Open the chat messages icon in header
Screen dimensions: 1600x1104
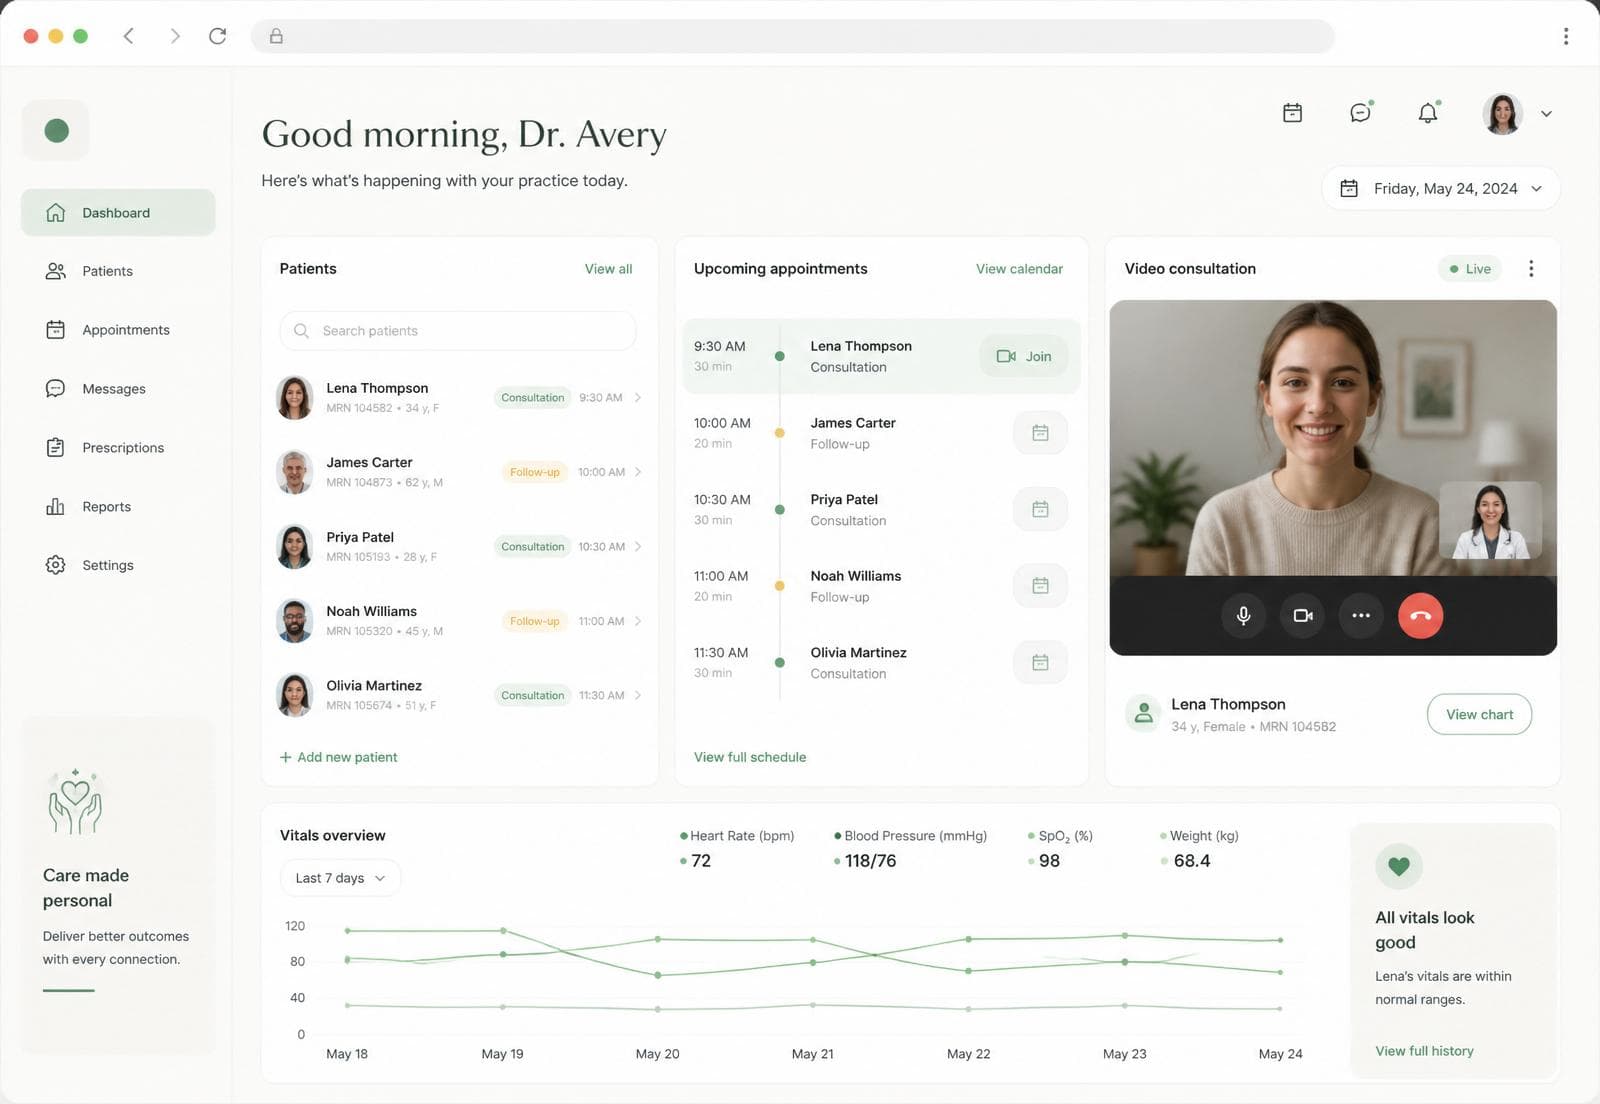[1360, 113]
